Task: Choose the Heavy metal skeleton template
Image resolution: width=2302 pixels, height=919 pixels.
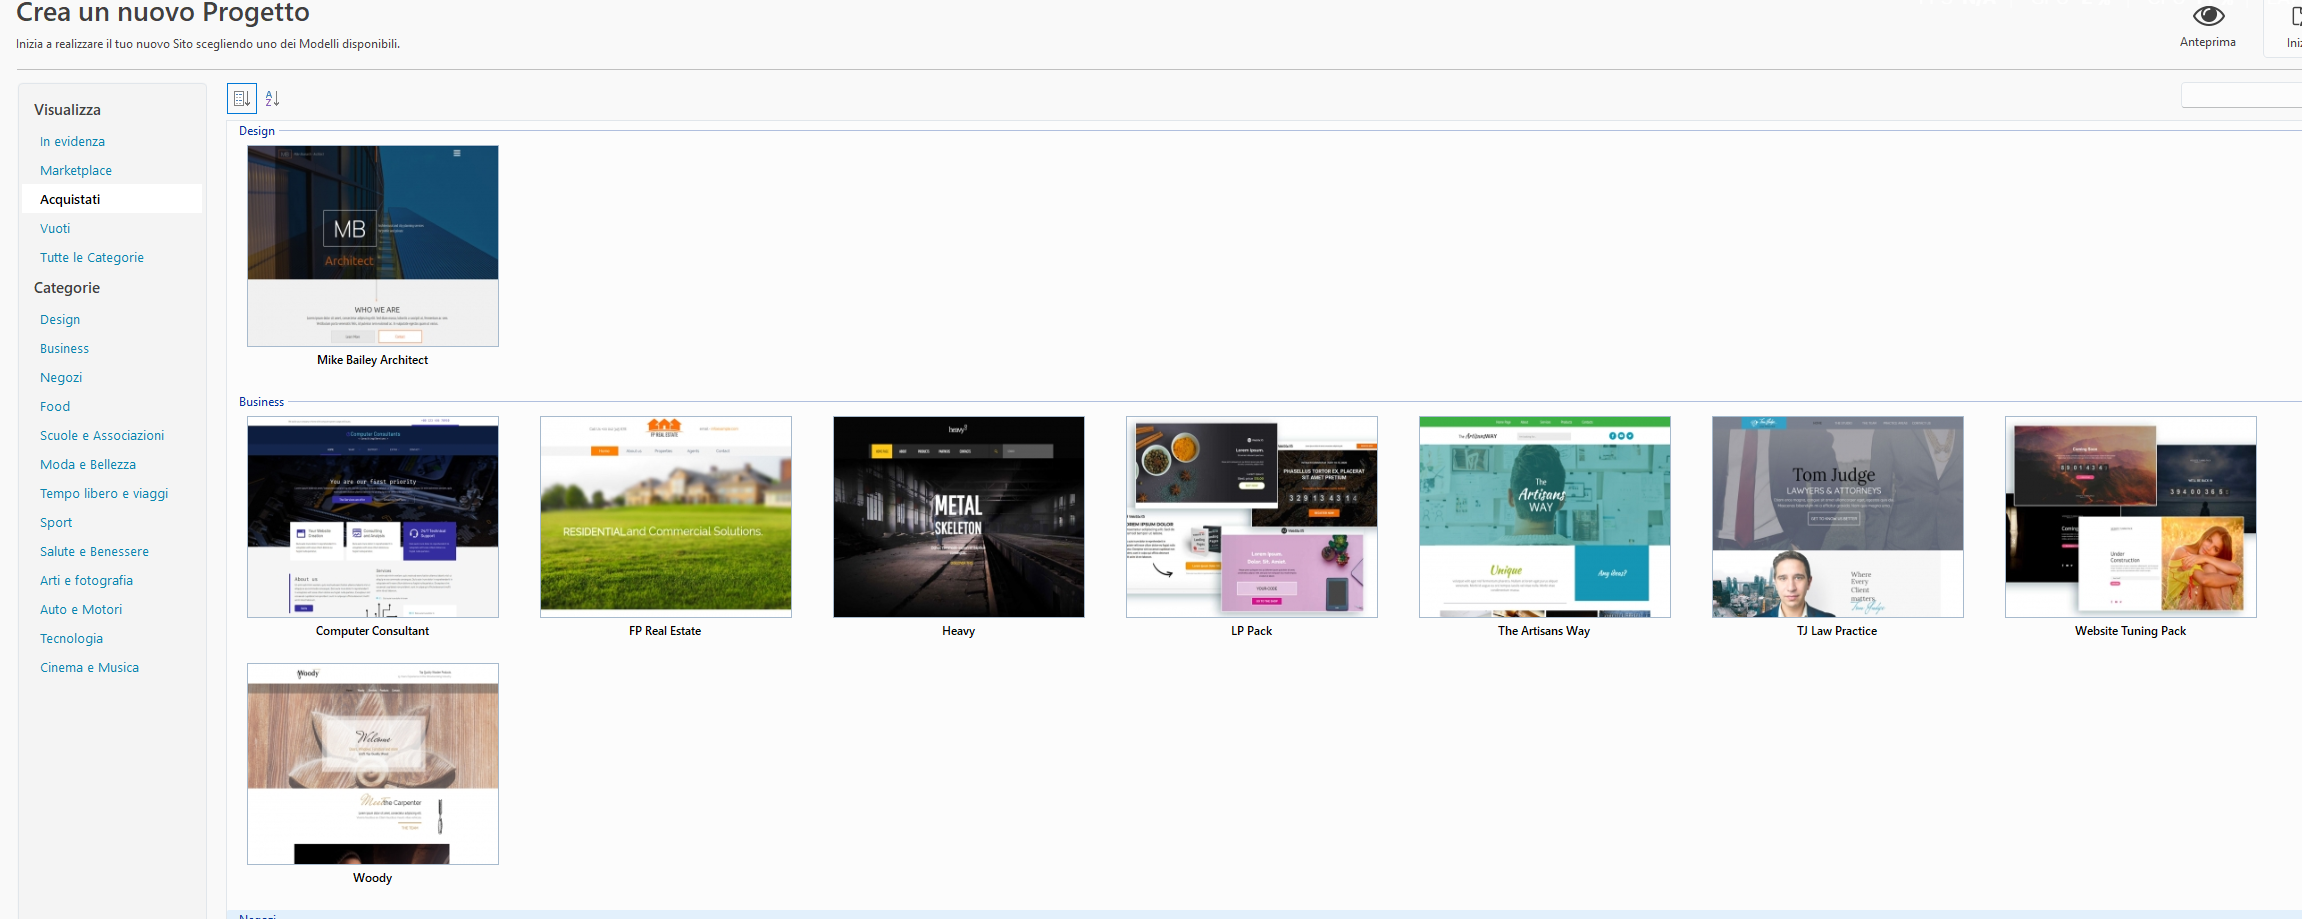Action: [x=958, y=517]
